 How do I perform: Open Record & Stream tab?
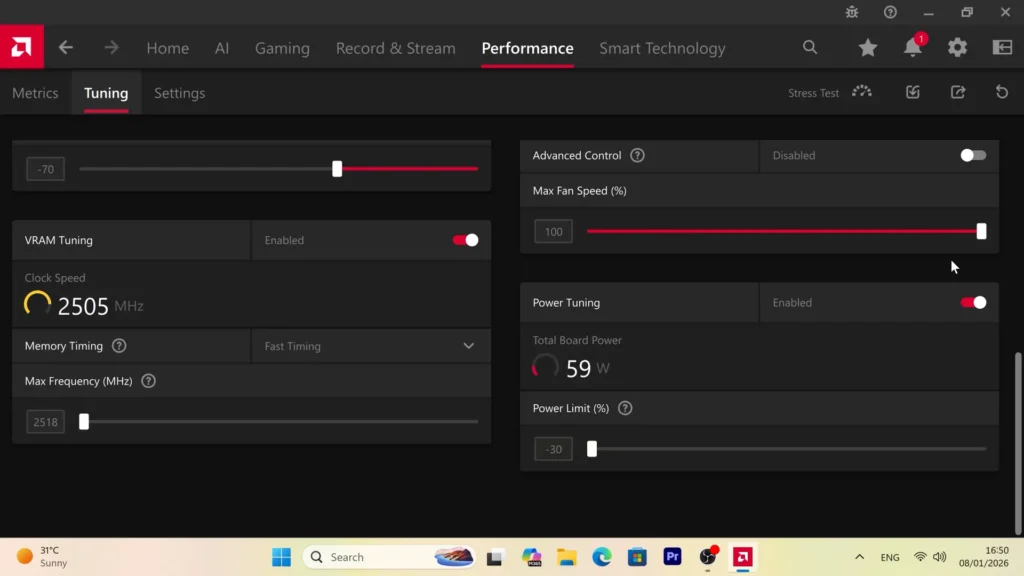tap(396, 48)
